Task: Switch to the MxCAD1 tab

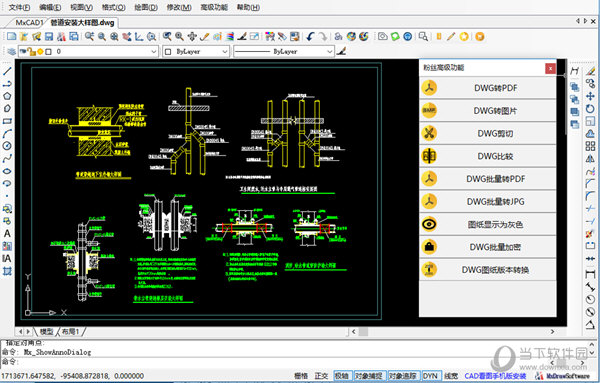Action: pyautogui.click(x=29, y=23)
